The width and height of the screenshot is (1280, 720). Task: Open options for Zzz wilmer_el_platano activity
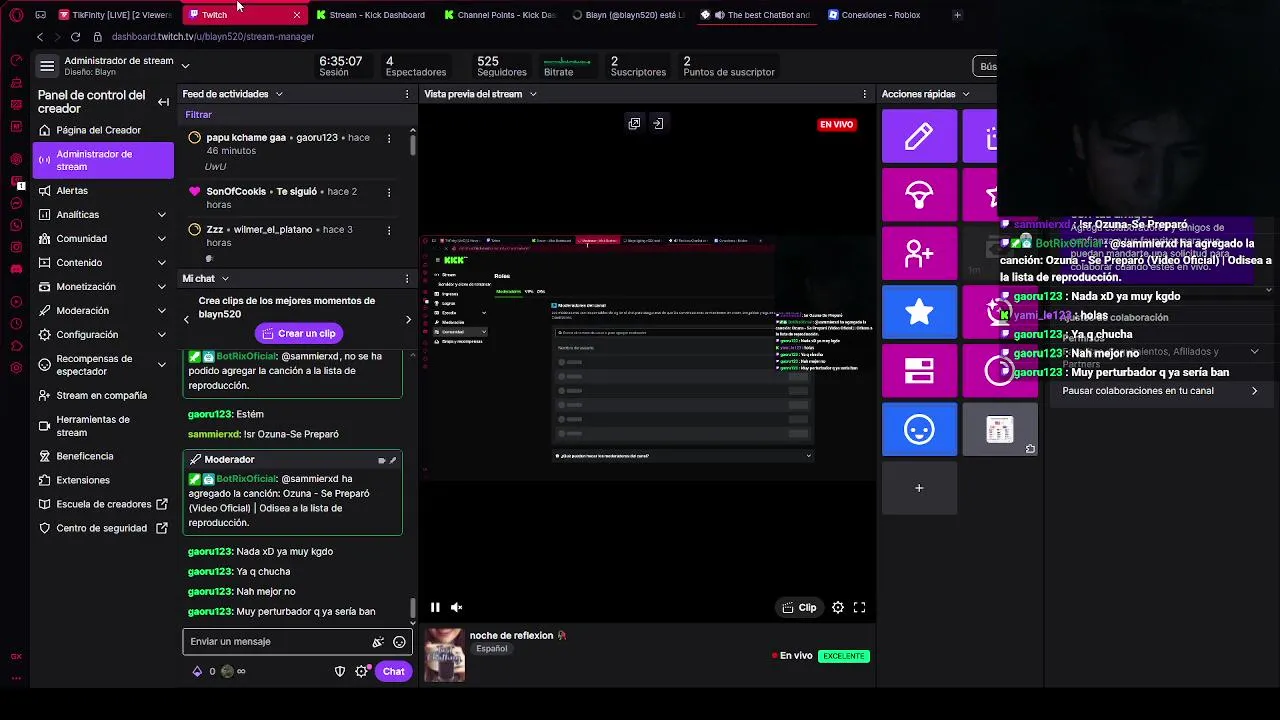pyautogui.click(x=389, y=230)
